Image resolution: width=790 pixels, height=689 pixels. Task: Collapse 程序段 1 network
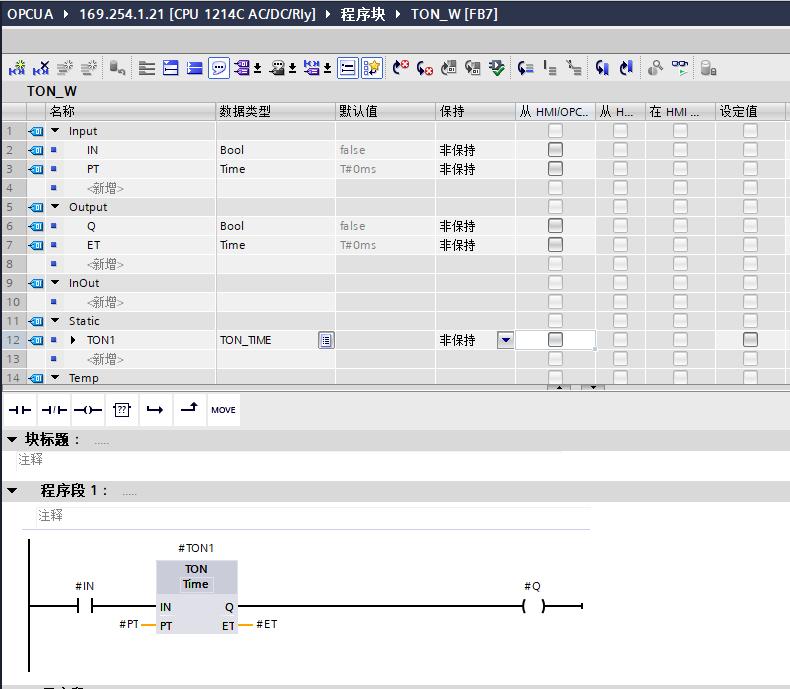tap(12, 491)
